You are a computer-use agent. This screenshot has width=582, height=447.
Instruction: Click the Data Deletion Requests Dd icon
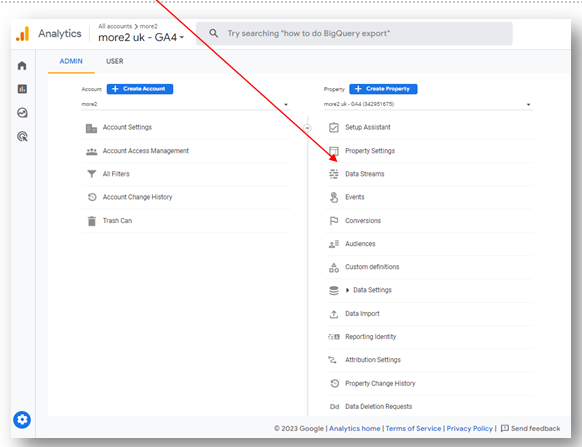coord(334,407)
